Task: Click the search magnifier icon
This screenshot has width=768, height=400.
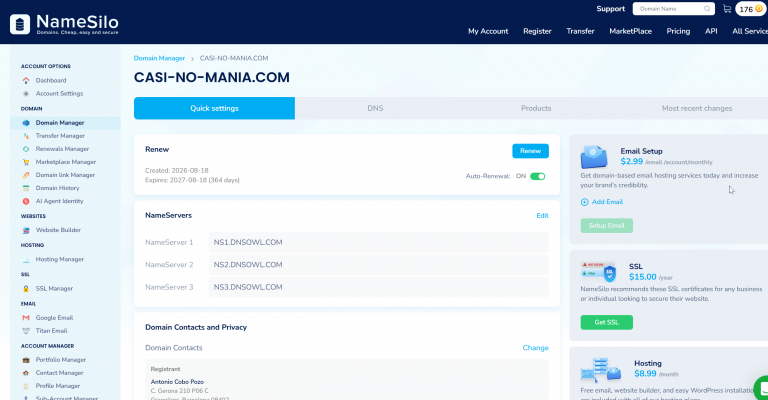Action: pyautogui.click(x=707, y=9)
